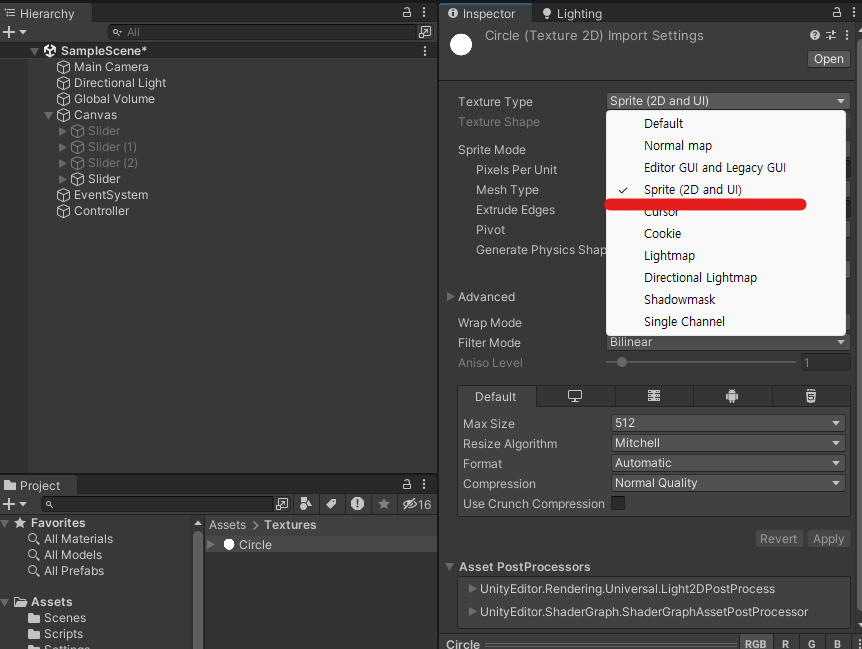The width and height of the screenshot is (862, 649).
Task: Select the EventSystem object
Action: tap(110, 195)
